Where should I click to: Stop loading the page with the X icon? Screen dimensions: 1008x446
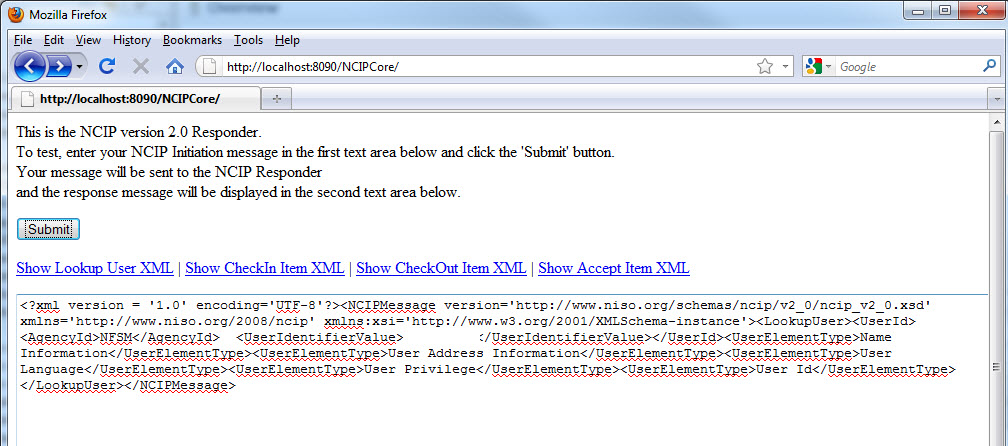click(x=141, y=66)
